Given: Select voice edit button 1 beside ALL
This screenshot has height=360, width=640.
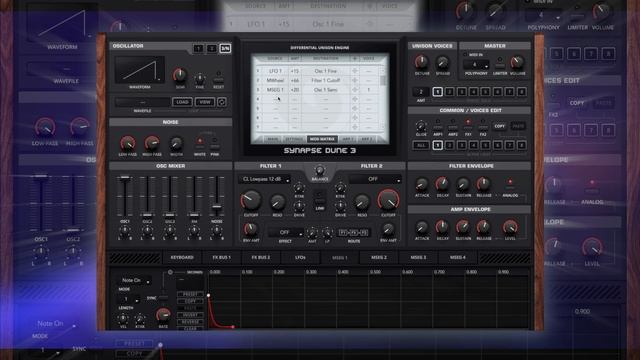Looking at the screenshot, I should [437, 145].
